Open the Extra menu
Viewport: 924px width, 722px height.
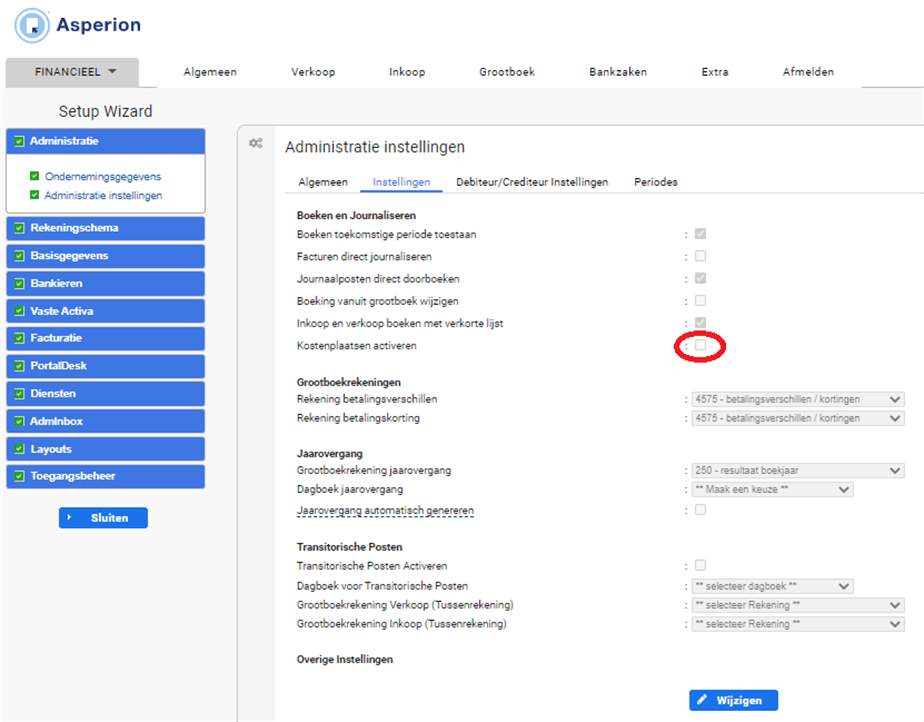[x=715, y=72]
